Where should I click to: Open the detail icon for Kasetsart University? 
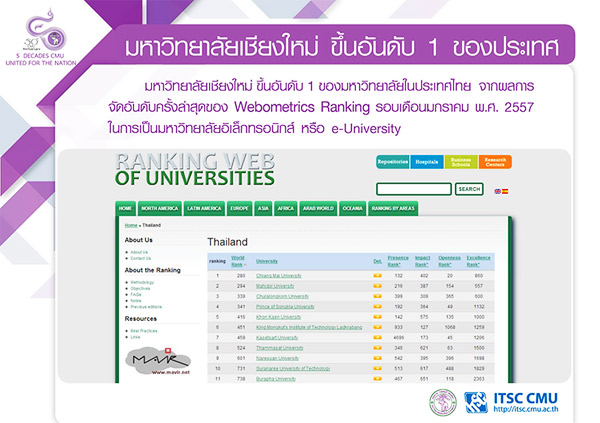377,338
